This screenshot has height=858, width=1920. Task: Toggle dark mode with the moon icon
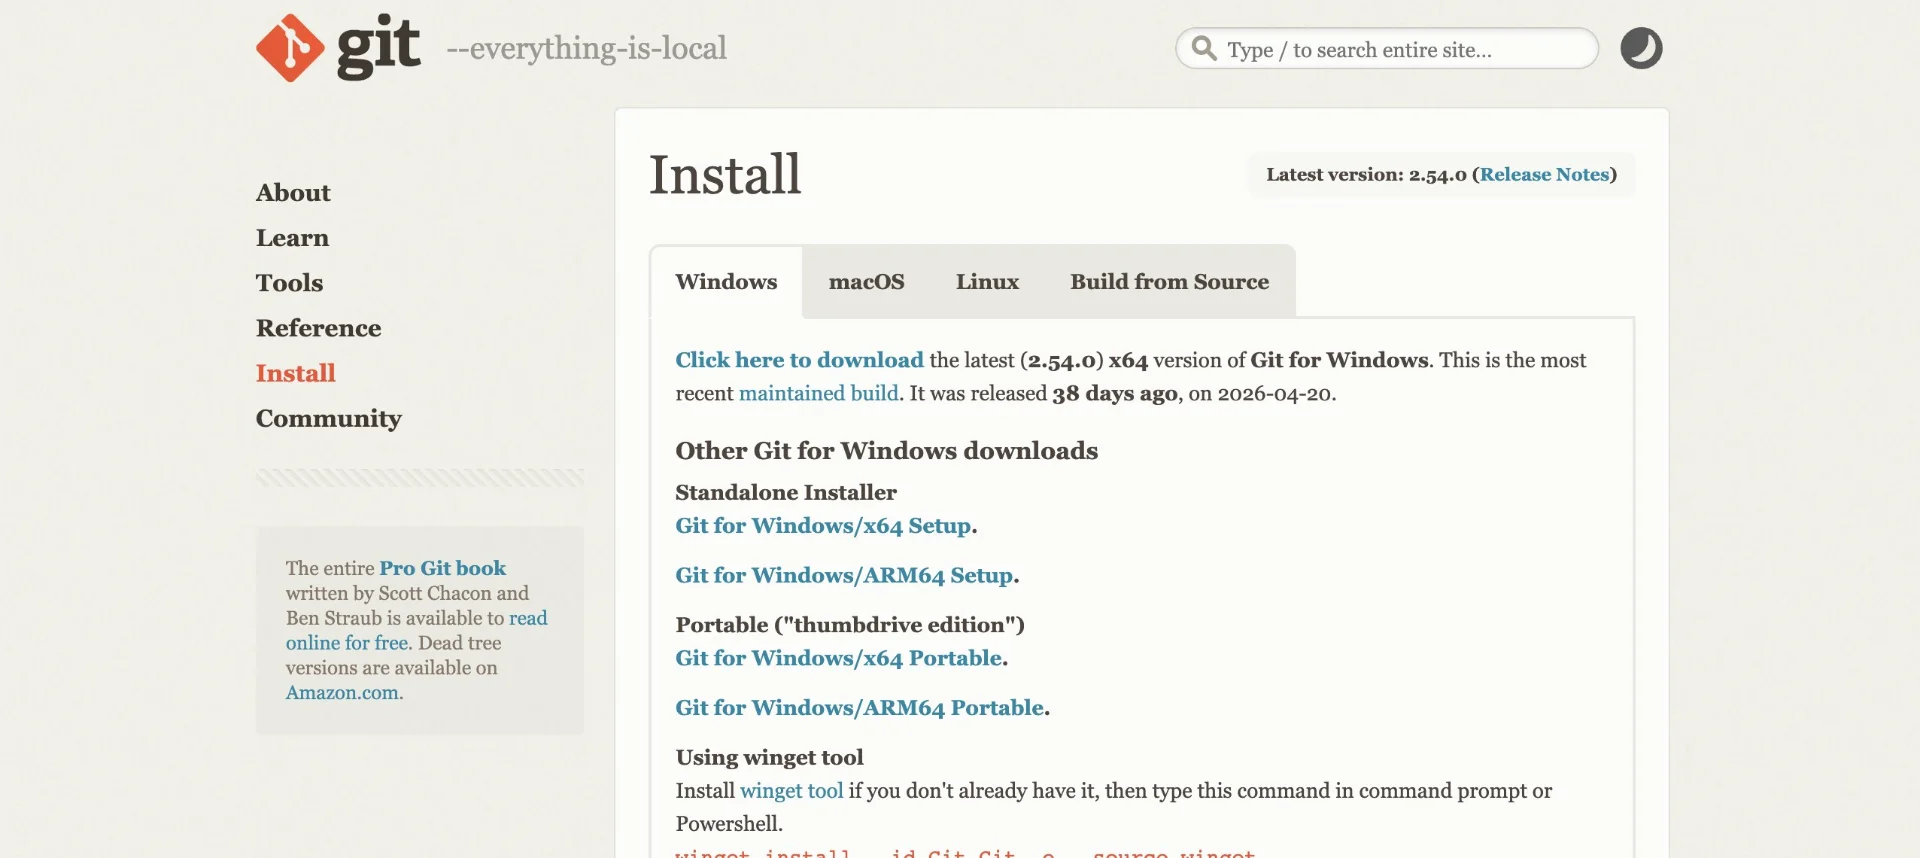coord(1641,48)
